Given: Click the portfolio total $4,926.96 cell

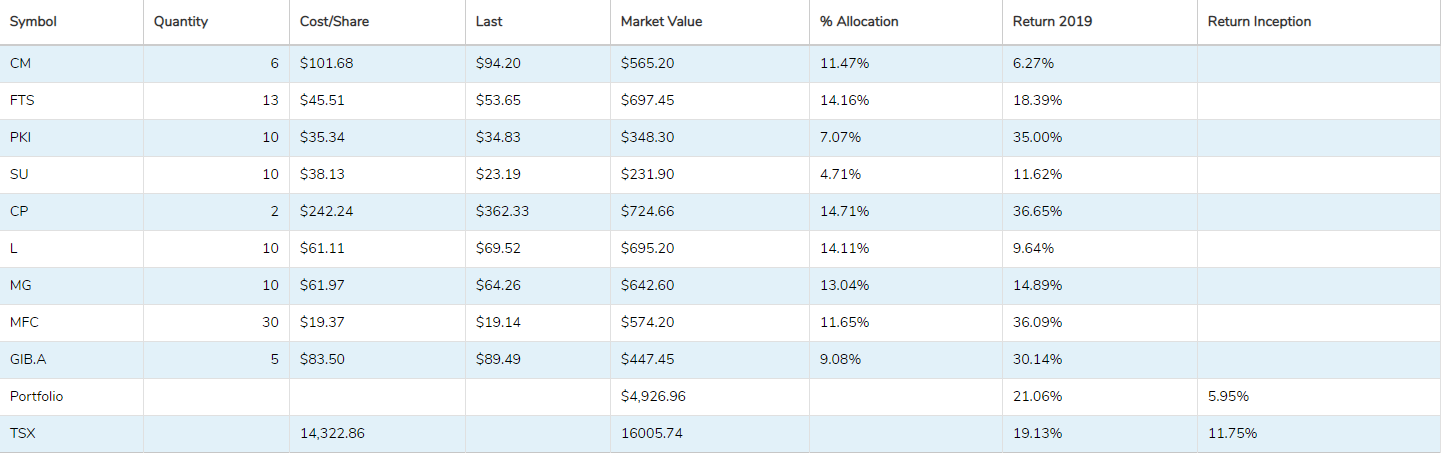Looking at the screenshot, I should (653, 396).
